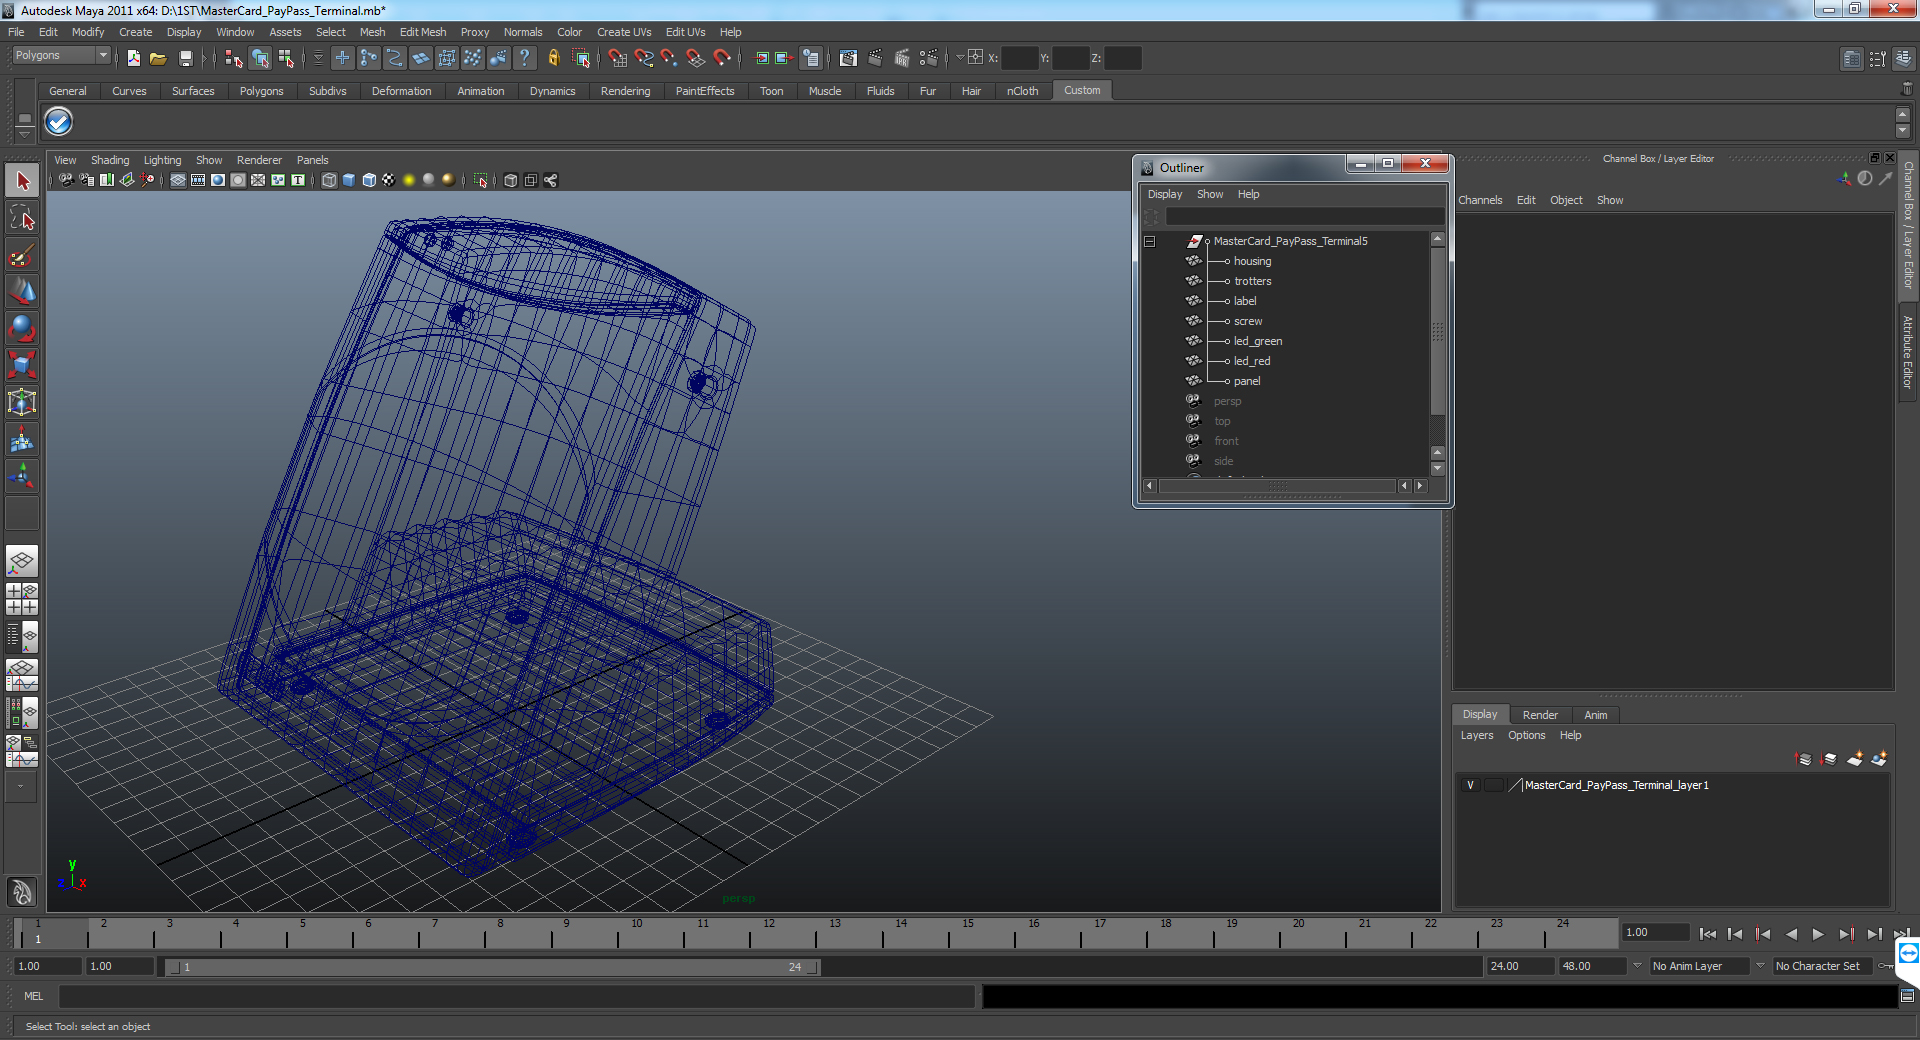Viewport: 1920px width, 1040px height.
Task: Open the Render layer tab
Action: tap(1539, 715)
